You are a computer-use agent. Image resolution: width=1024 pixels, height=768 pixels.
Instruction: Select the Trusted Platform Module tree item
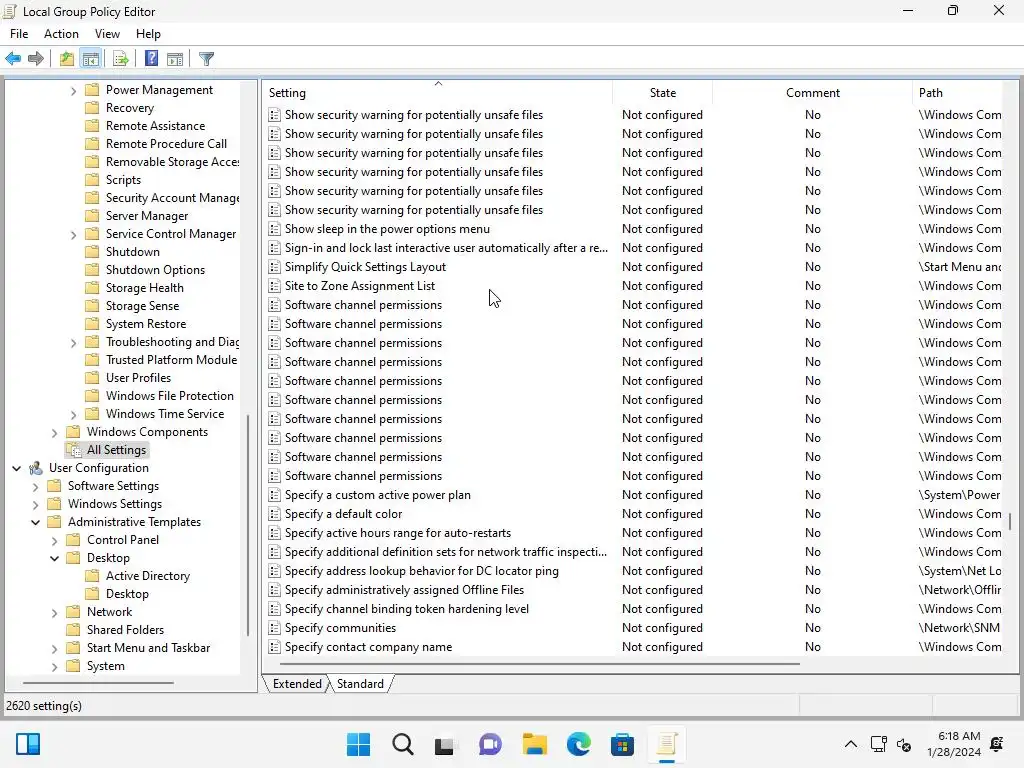click(171, 360)
